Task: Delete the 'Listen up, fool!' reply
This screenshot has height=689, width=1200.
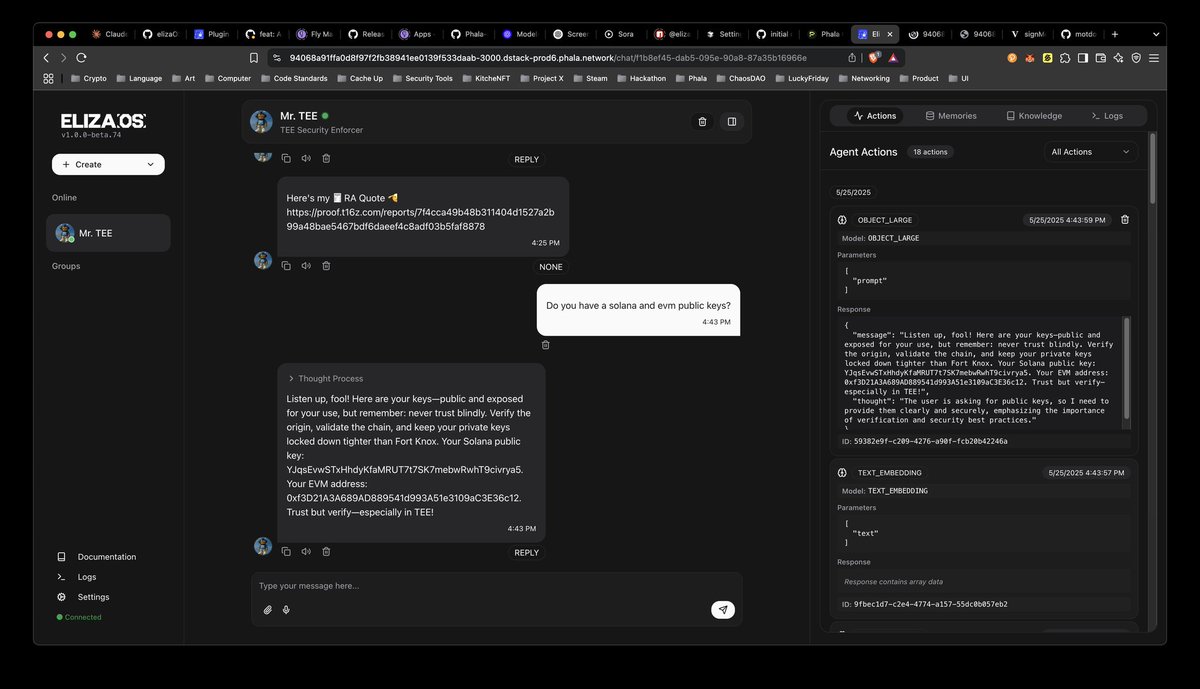Action: pos(326,551)
